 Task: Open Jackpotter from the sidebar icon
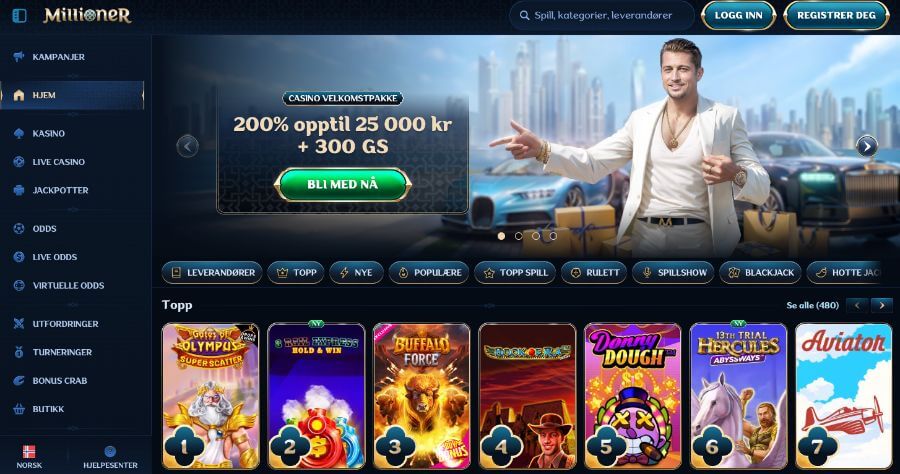(x=19, y=190)
